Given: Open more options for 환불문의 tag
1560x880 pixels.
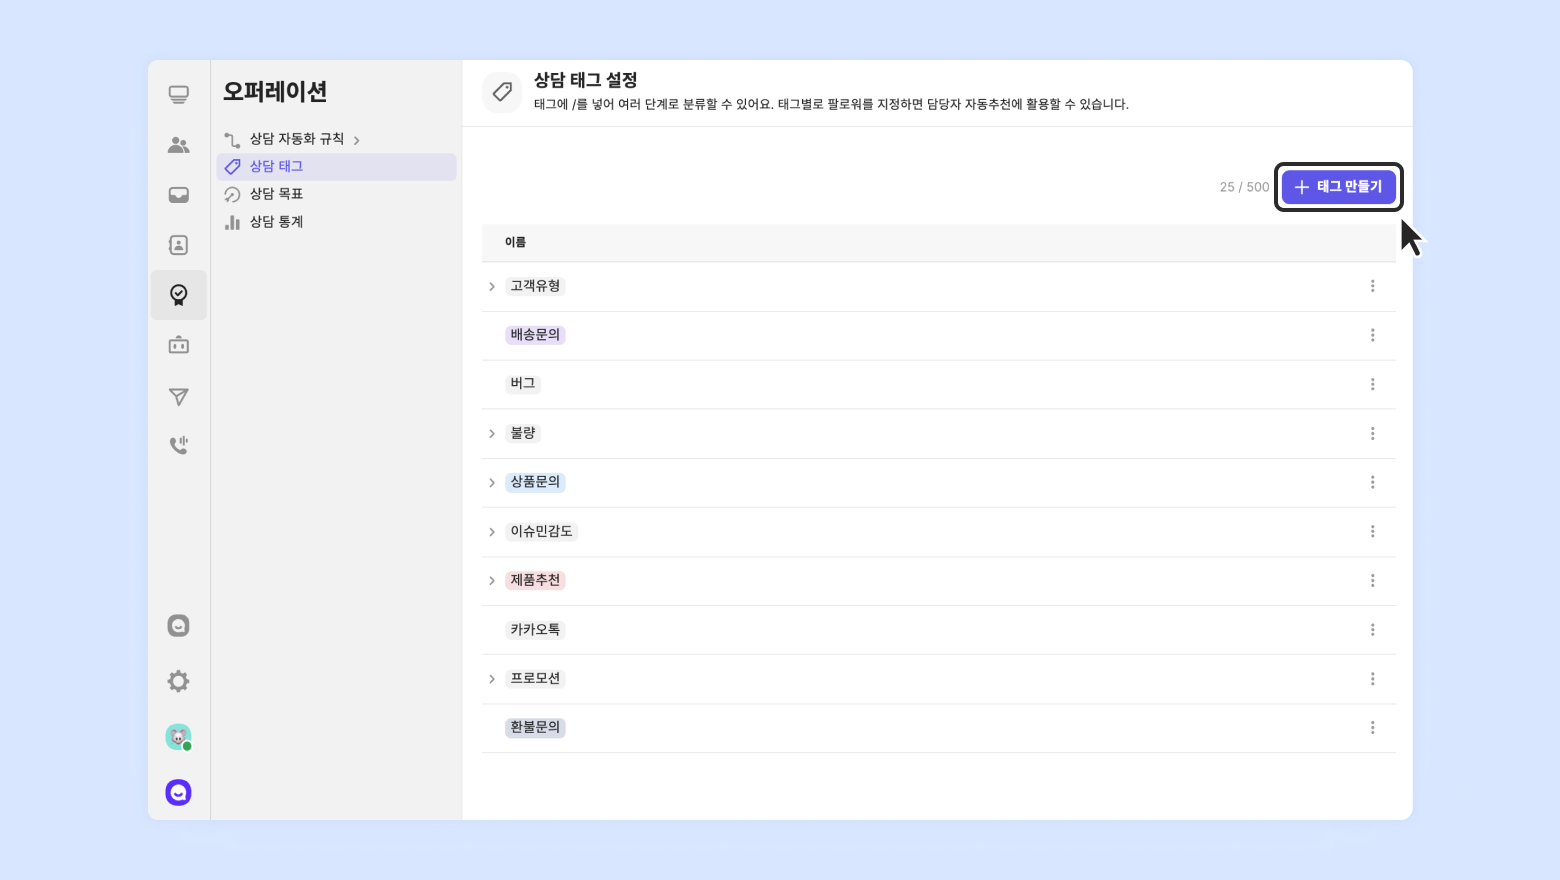Looking at the screenshot, I should (x=1372, y=728).
